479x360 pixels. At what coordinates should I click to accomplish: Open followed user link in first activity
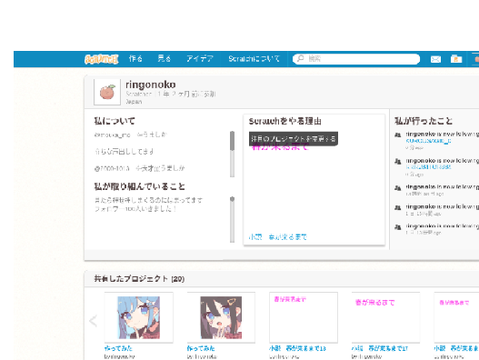coord(428,141)
